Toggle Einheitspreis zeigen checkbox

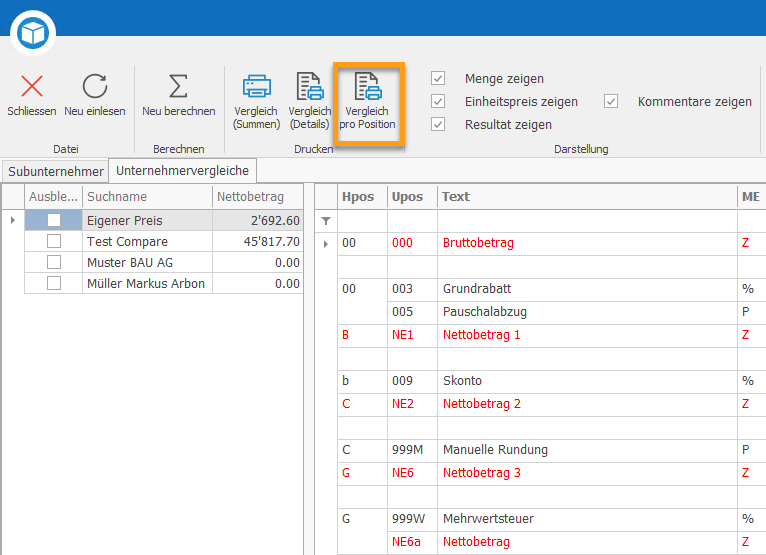(x=438, y=101)
